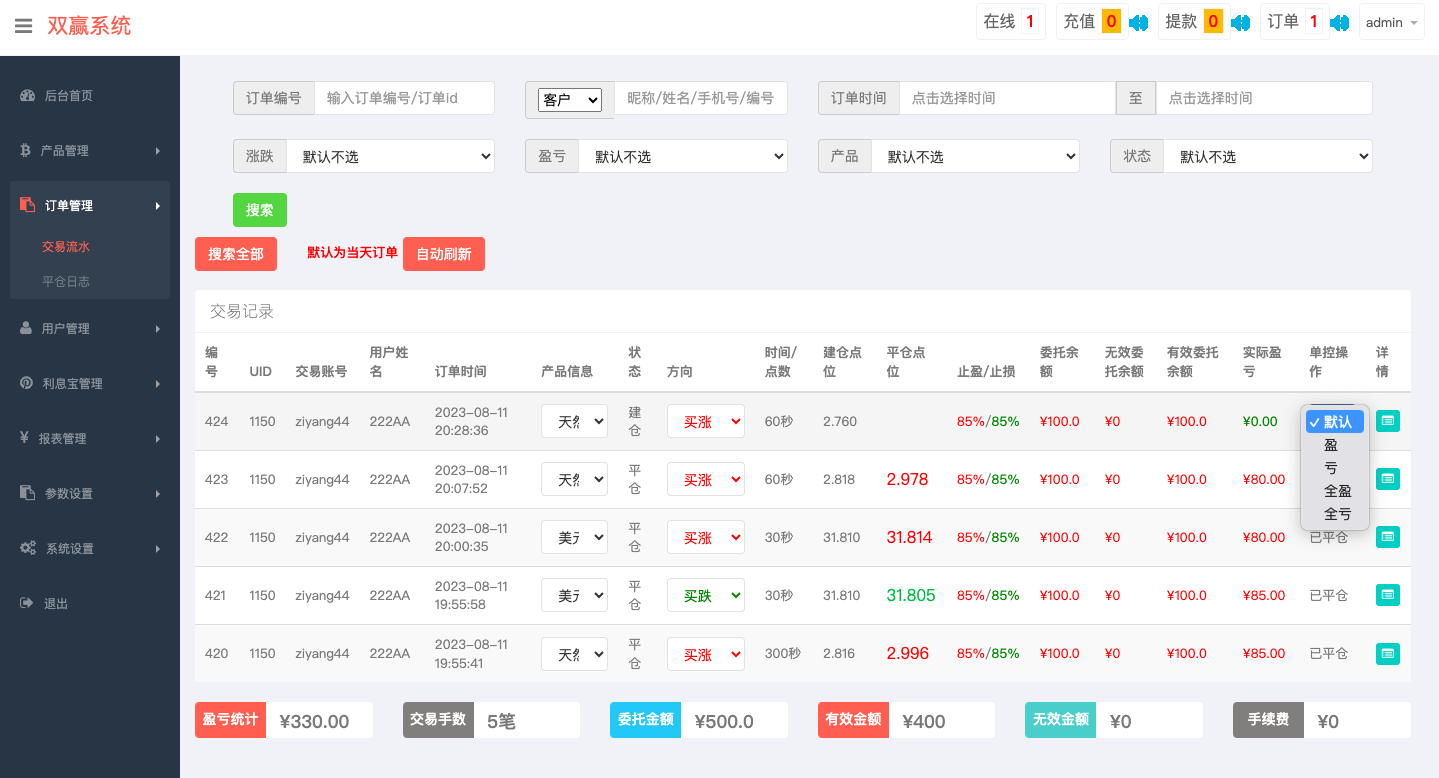Image resolution: width=1439 pixels, height=778 pixels.
Task: Select the 用户管理 sidebar item
Action: click(x=27, y=327)
